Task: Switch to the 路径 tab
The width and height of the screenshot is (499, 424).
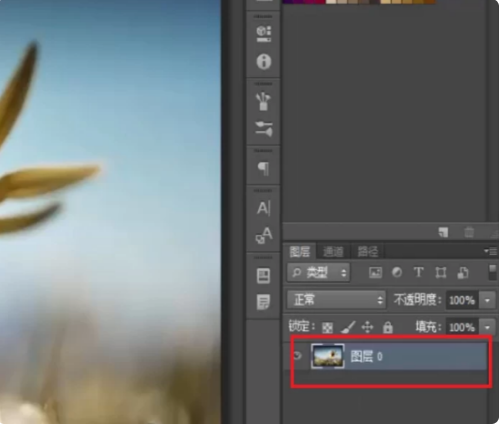Action: (x=368, y=252)
